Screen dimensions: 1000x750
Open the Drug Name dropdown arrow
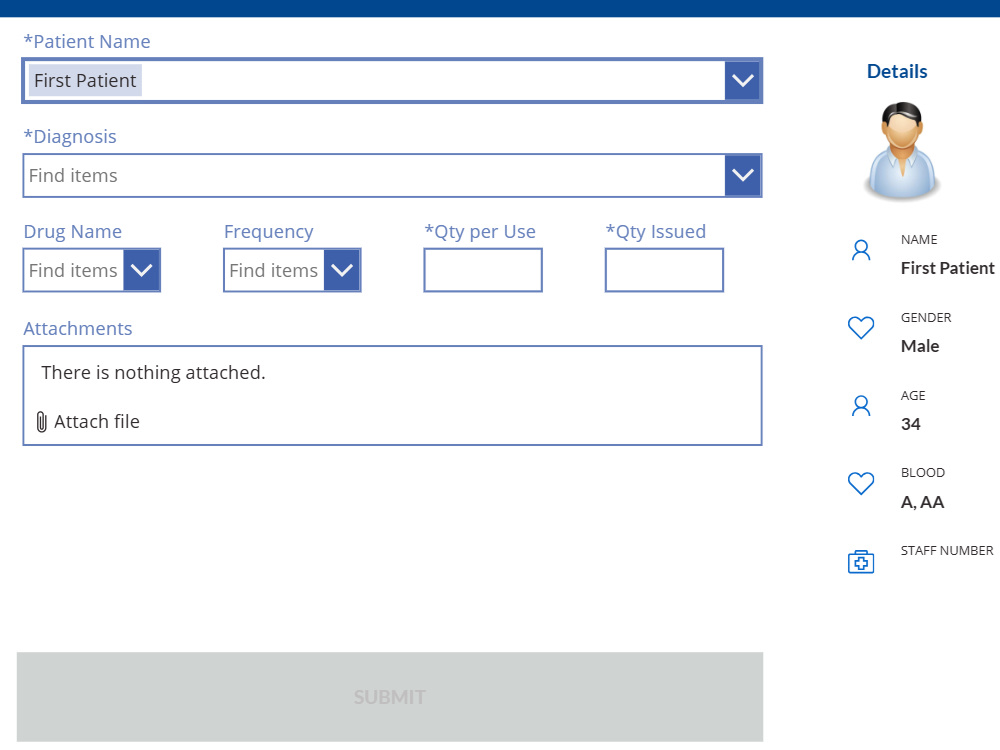[141, 270]
